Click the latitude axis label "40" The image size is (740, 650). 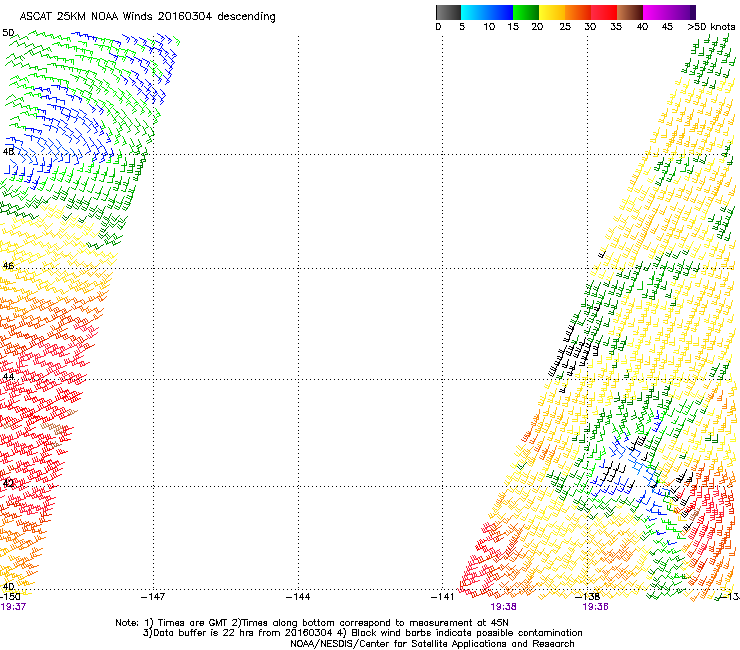click(x=8, y=586)
